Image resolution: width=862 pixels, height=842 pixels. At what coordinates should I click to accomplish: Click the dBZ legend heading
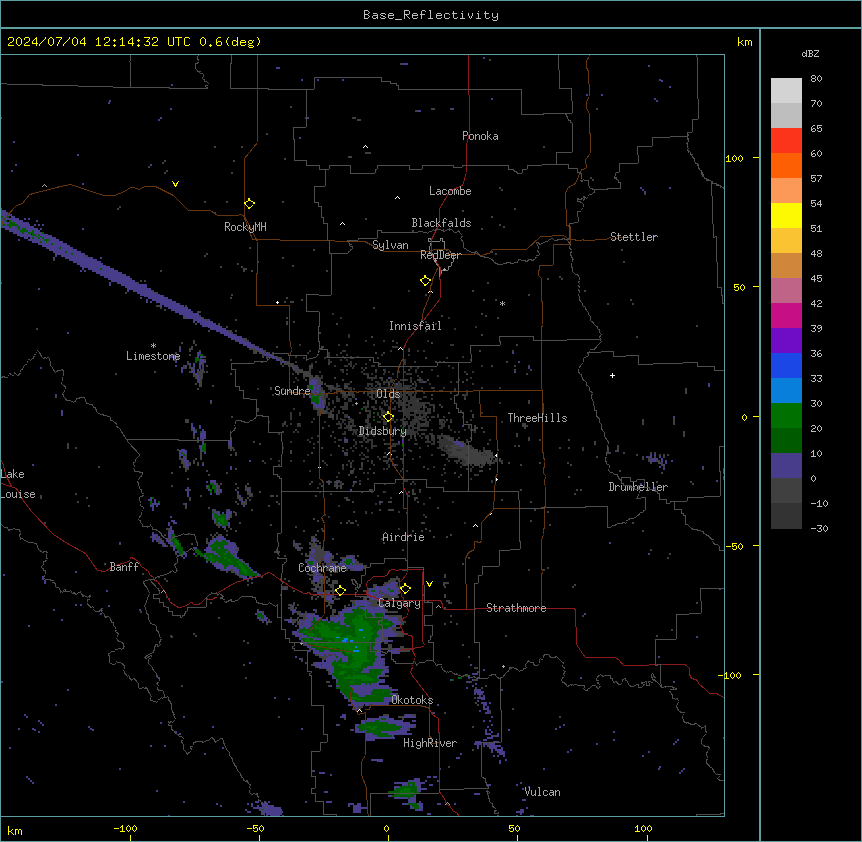point(810,54)
